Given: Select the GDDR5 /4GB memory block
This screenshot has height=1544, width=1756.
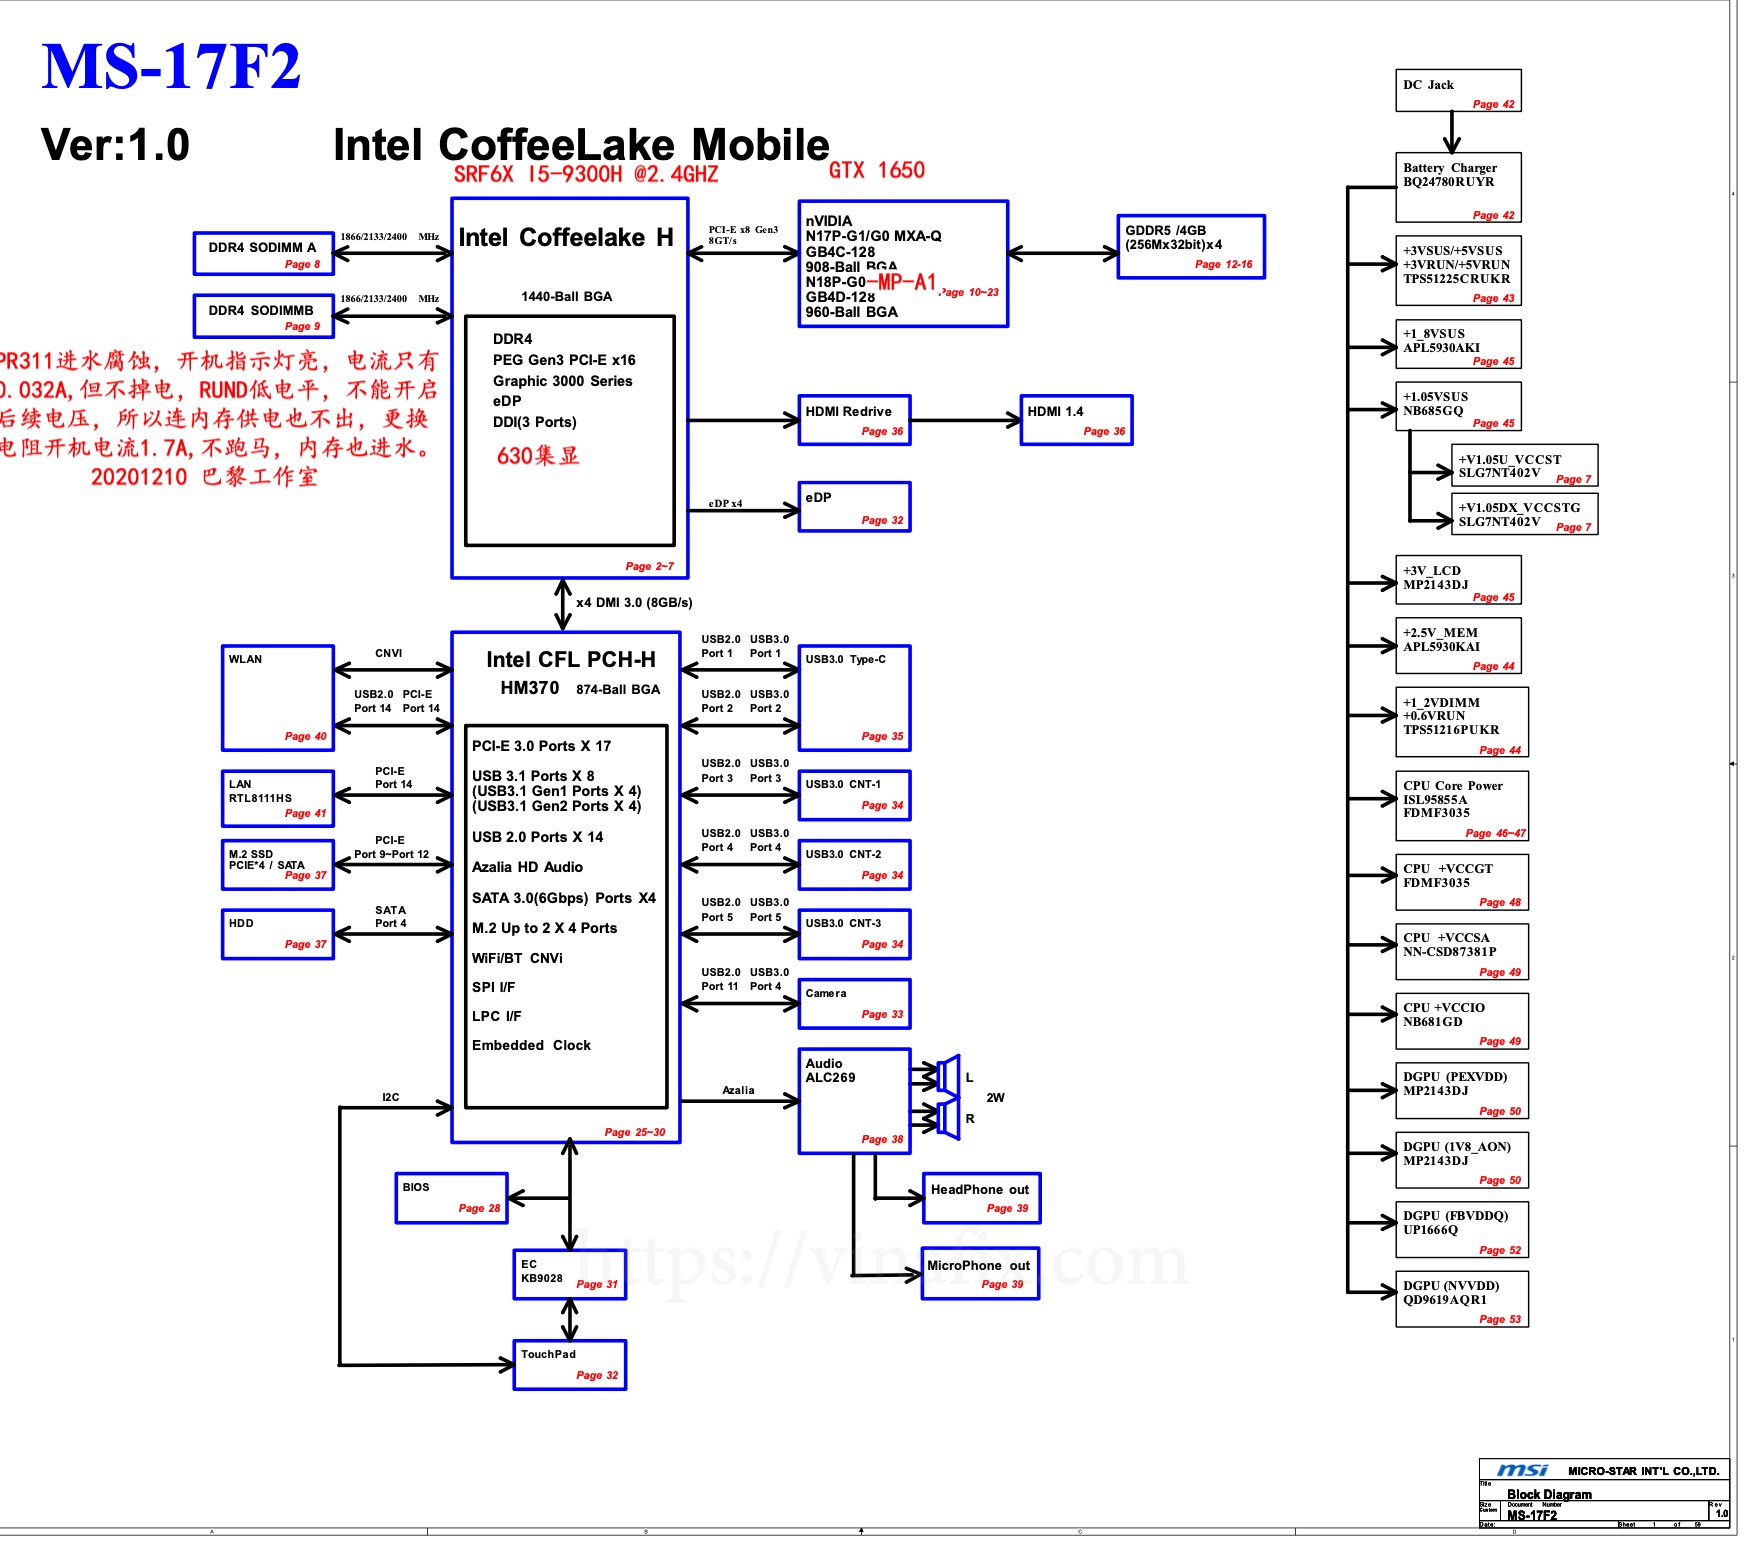Looking at the screenshot, I should point(1191,247).
